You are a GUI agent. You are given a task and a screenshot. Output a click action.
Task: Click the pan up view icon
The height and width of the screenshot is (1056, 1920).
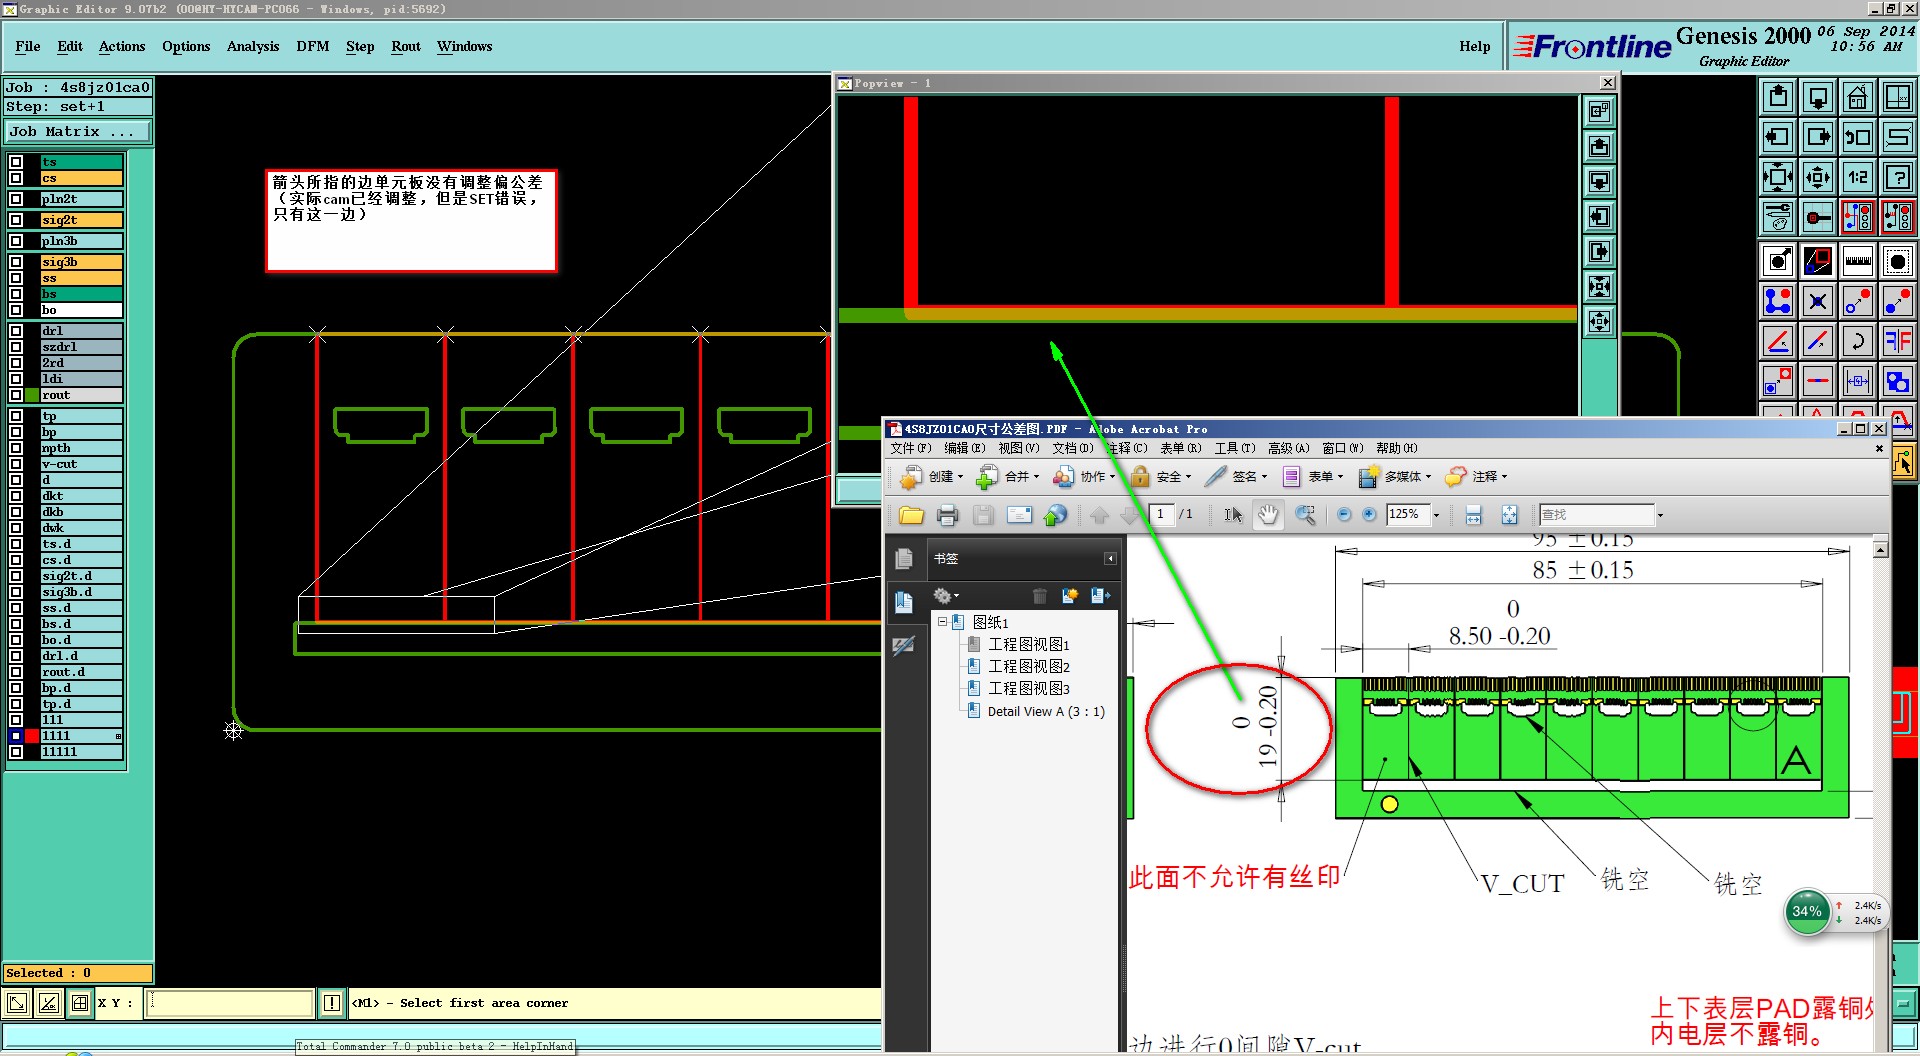1778,97
